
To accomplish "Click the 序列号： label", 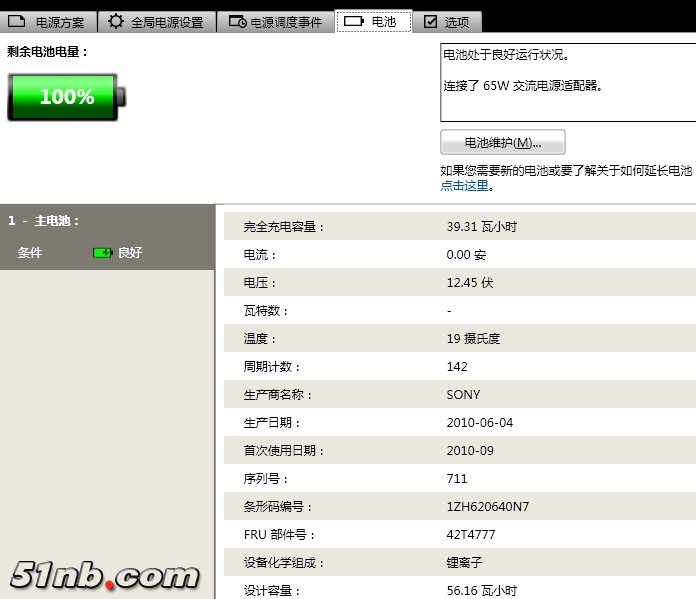I will click(265, 479).
